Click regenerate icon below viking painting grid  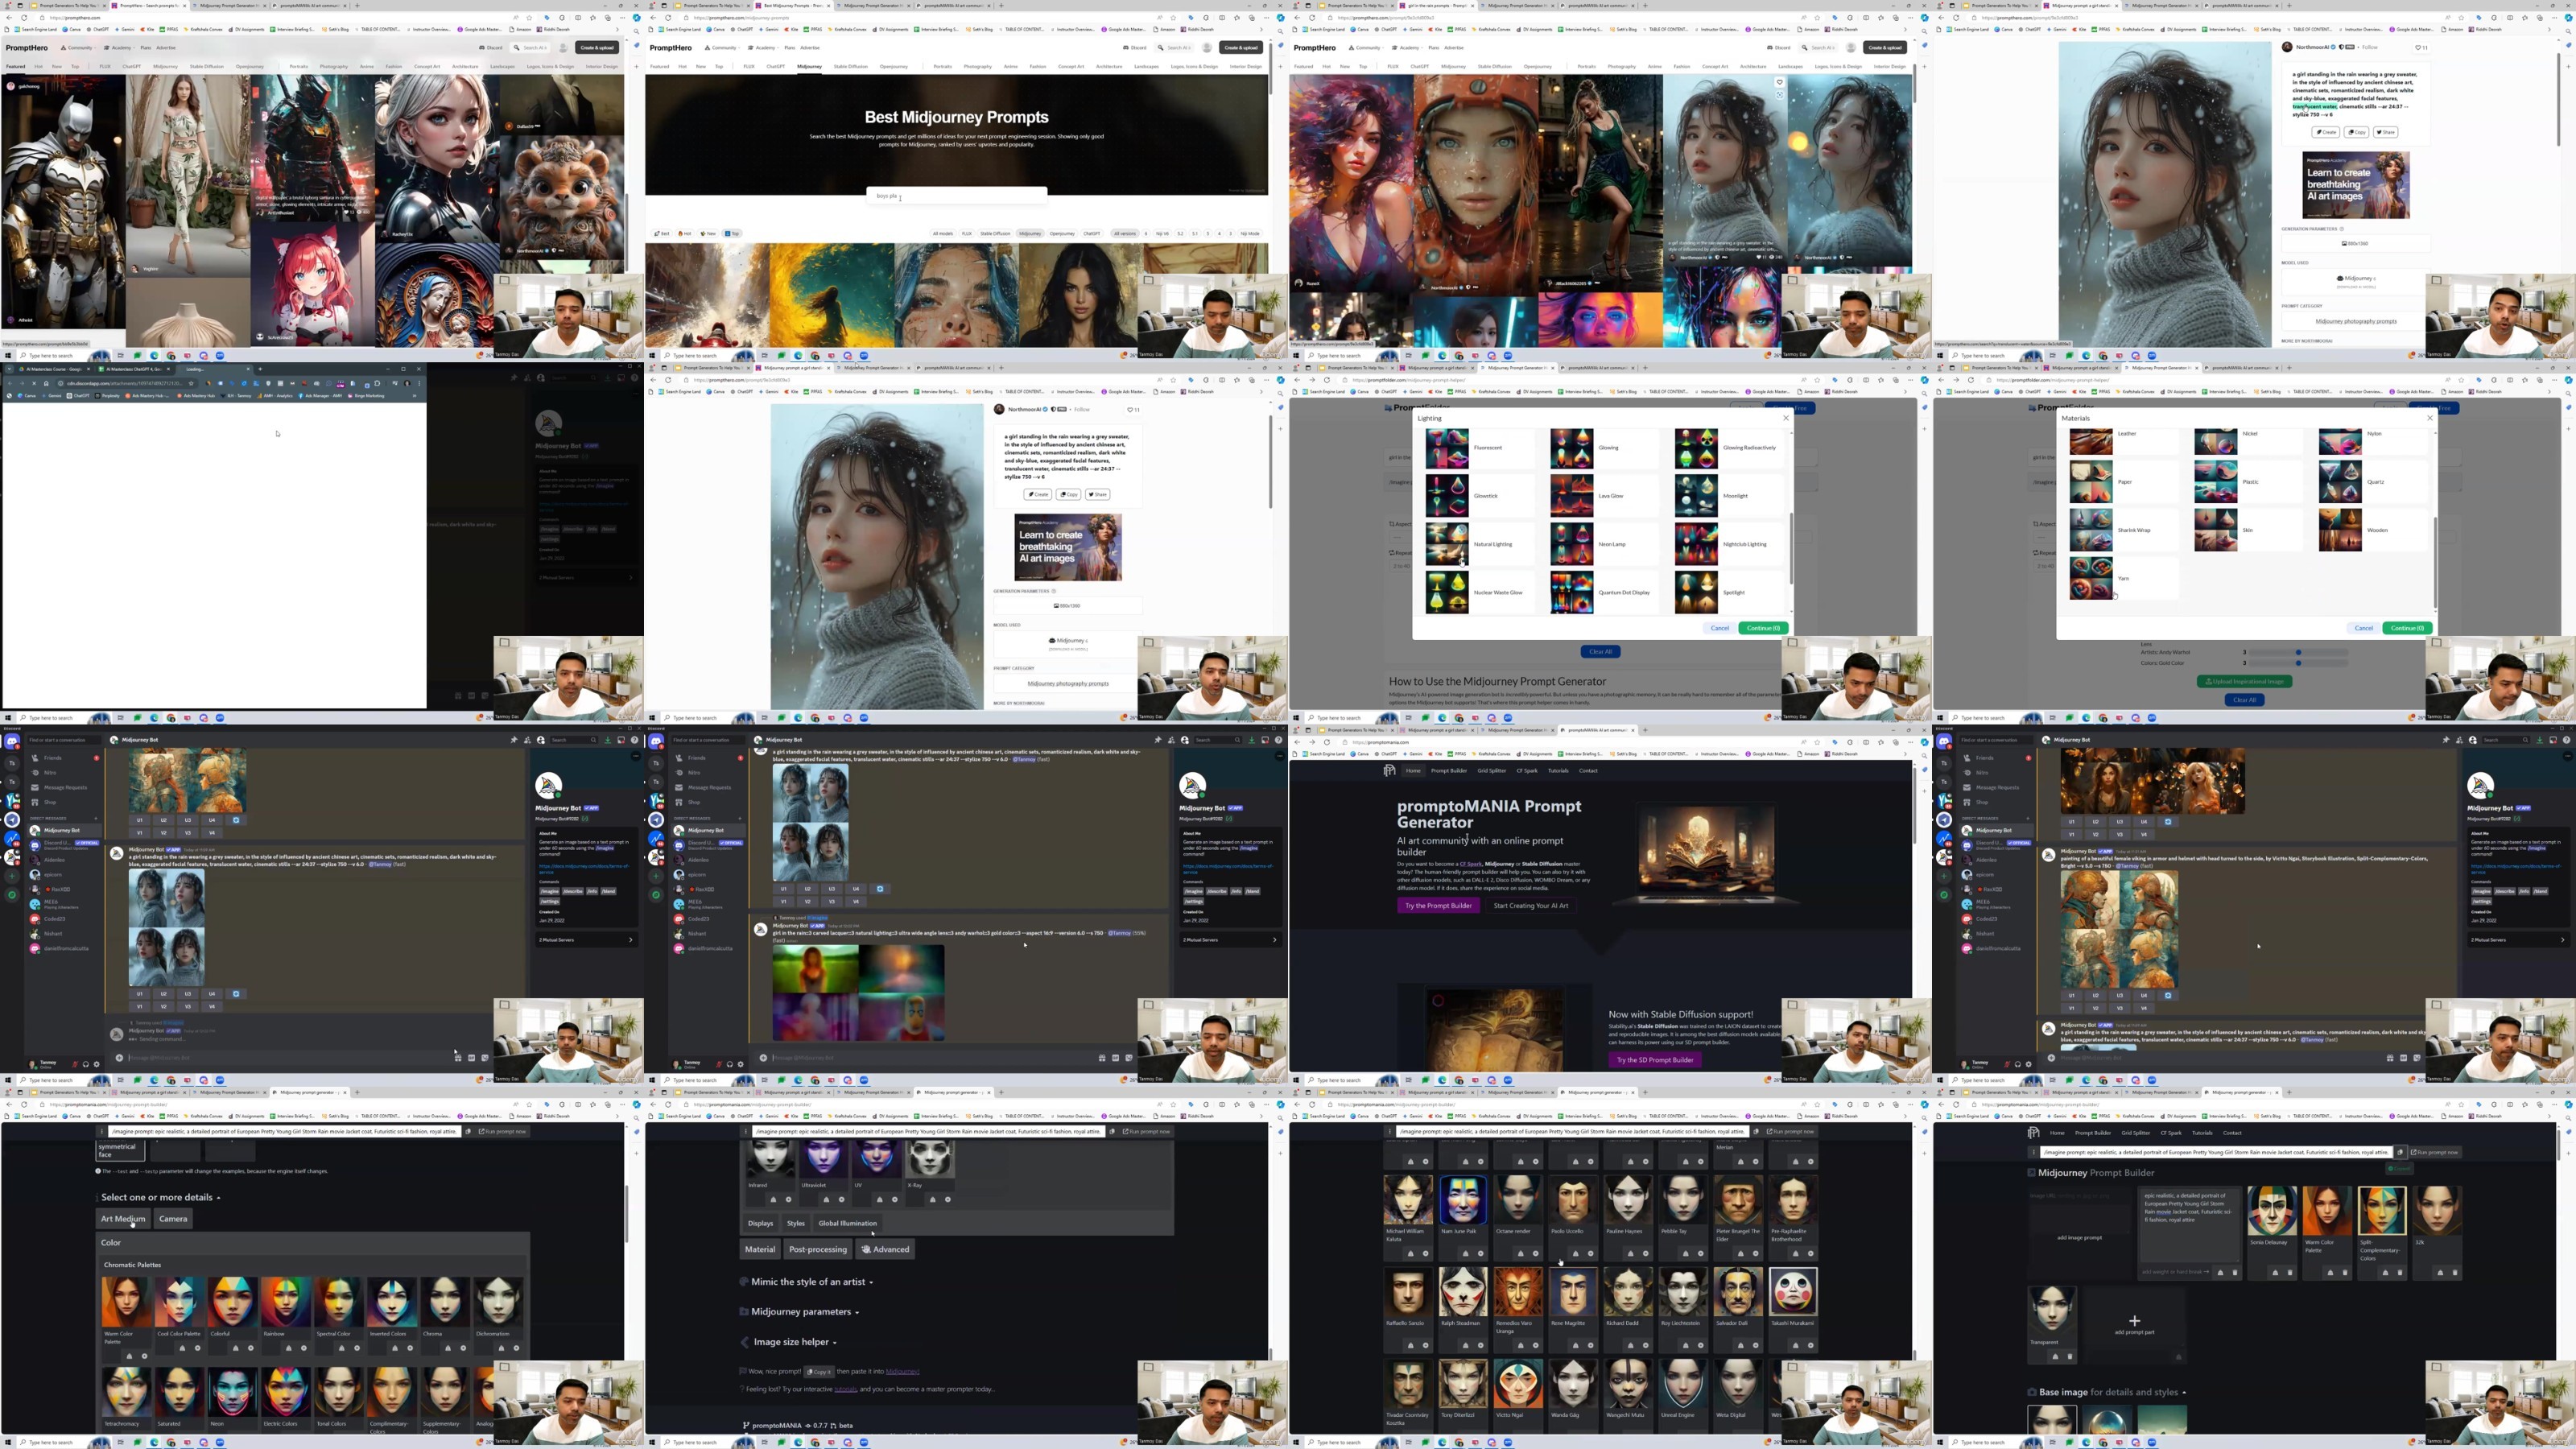point(2168,995)
